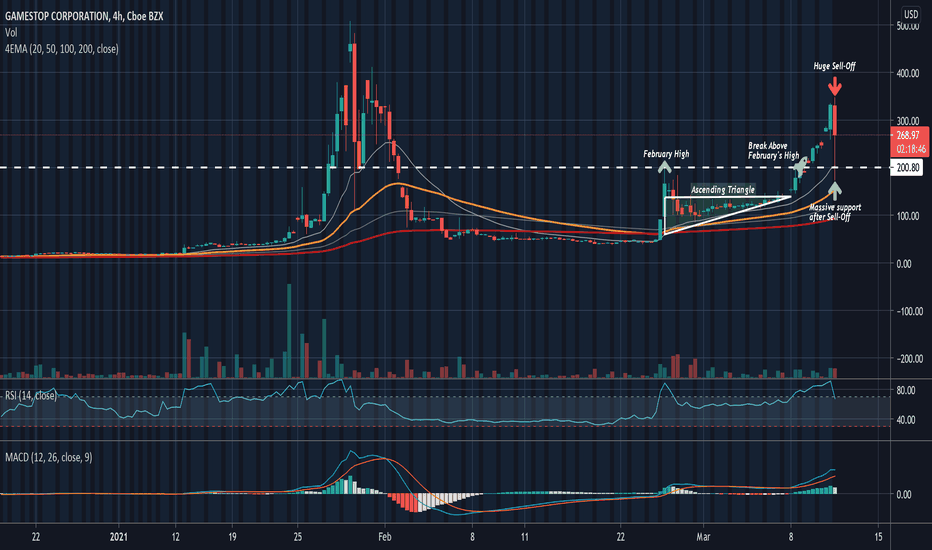Click the Huge Sell-Off annotation text

tap(835, 66)
